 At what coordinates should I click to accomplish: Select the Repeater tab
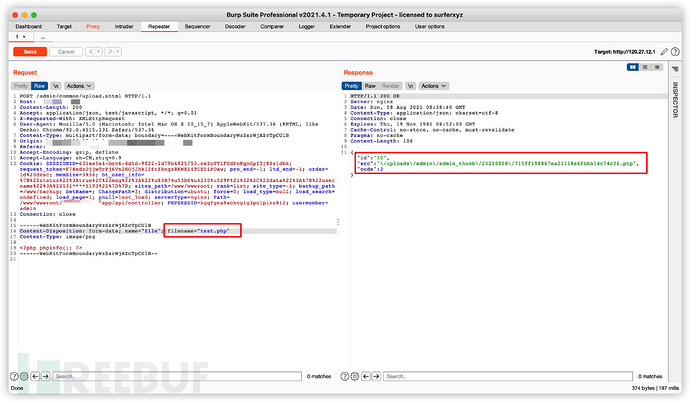tap(159, 26)
